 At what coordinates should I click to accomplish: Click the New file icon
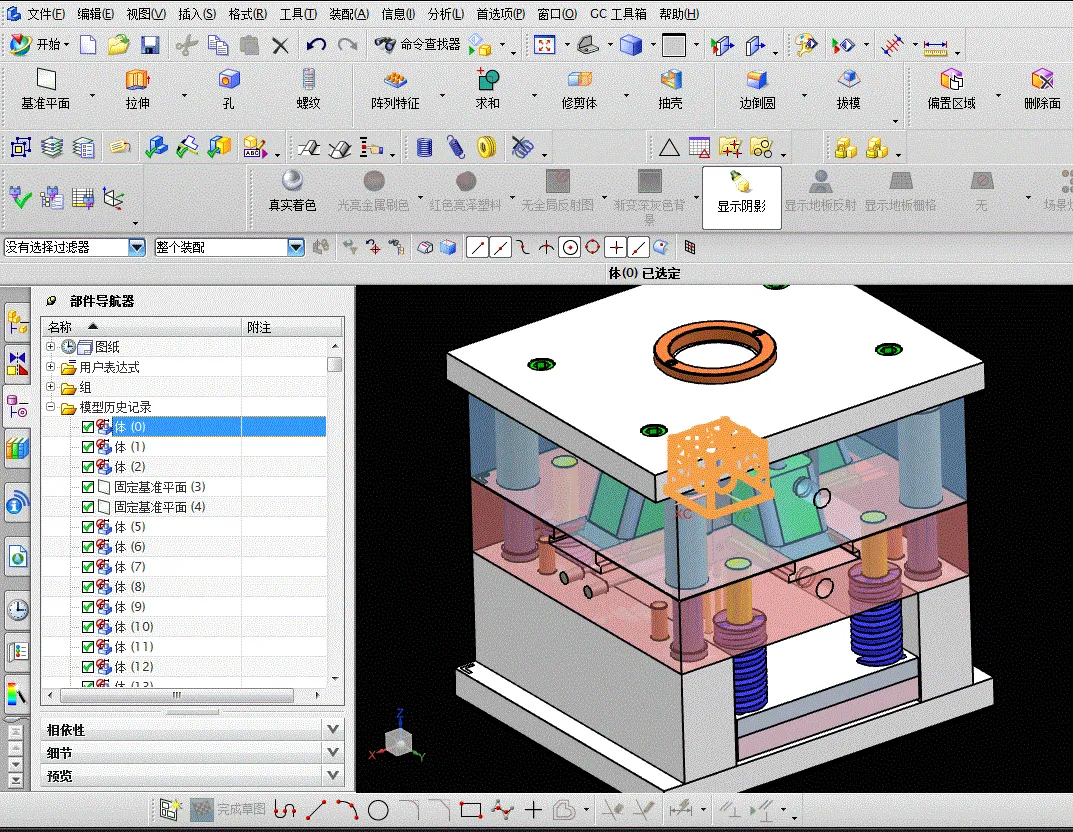pos(88,45)
